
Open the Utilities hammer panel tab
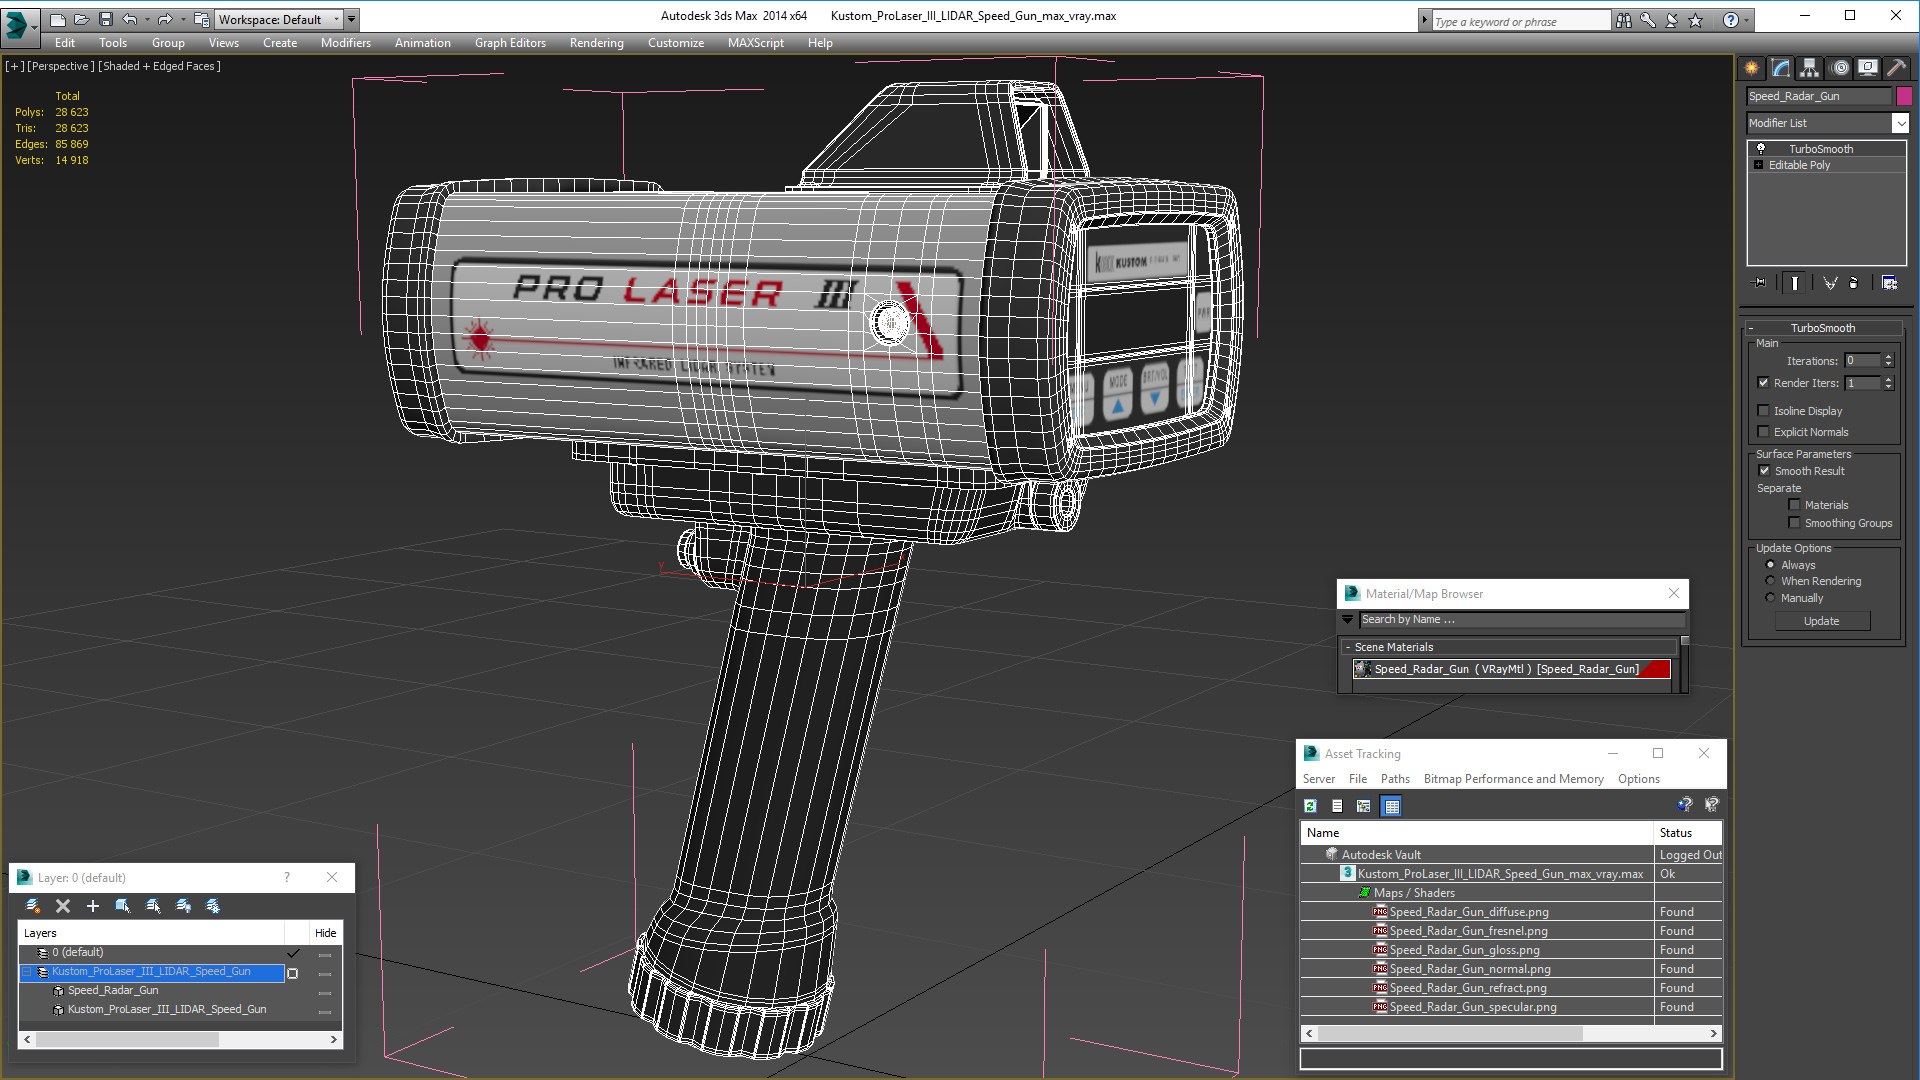[1896, 68]
